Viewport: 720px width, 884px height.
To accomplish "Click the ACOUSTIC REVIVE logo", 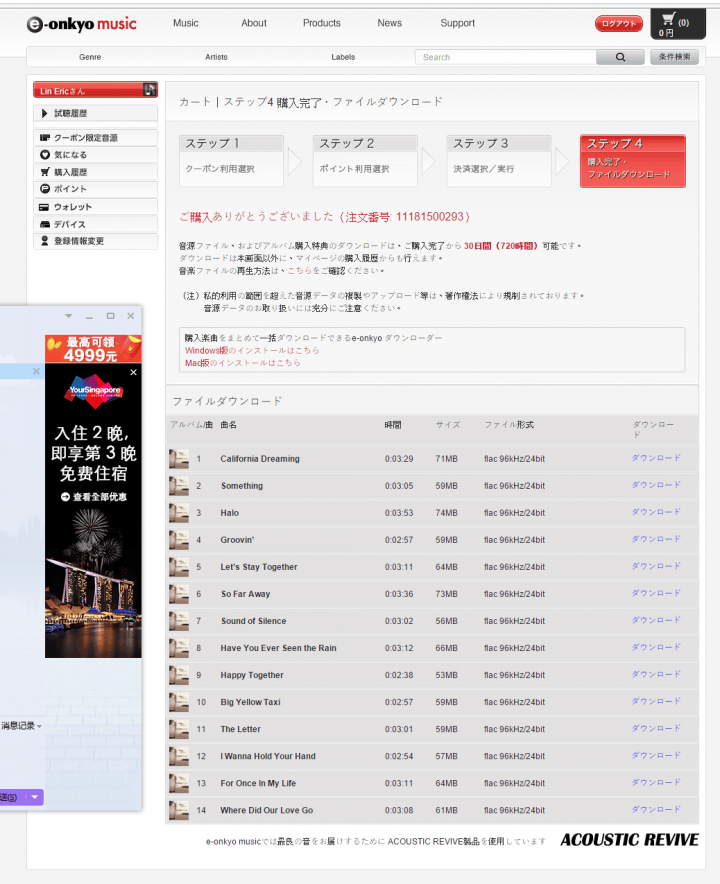I will point(629,840).
